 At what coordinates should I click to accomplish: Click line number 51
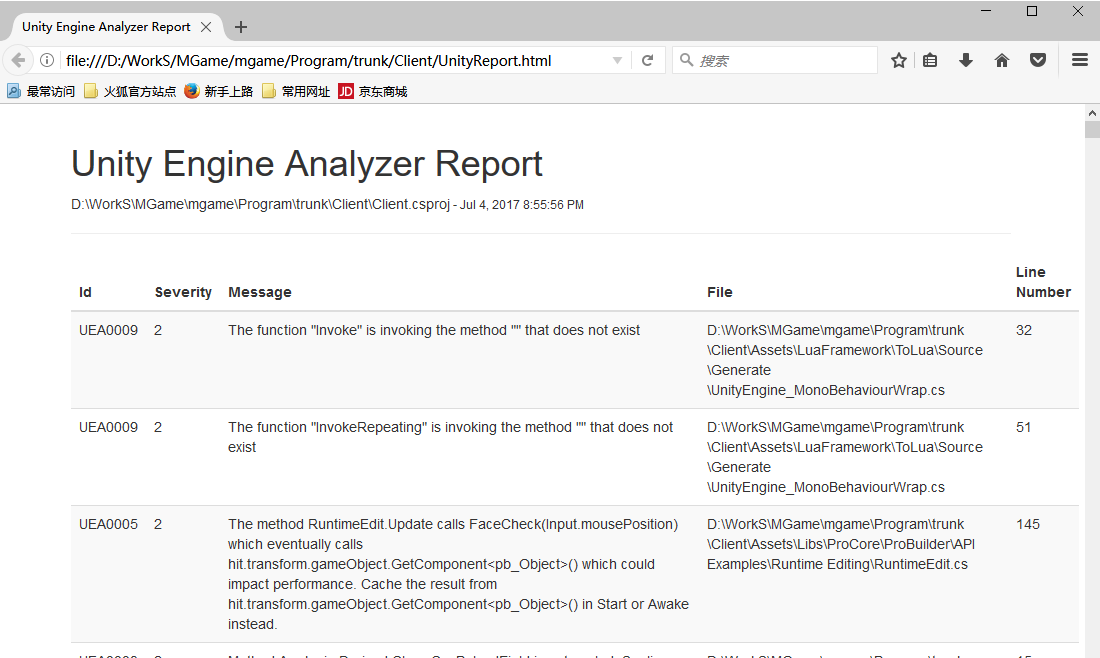click(x=1024, y=427)
